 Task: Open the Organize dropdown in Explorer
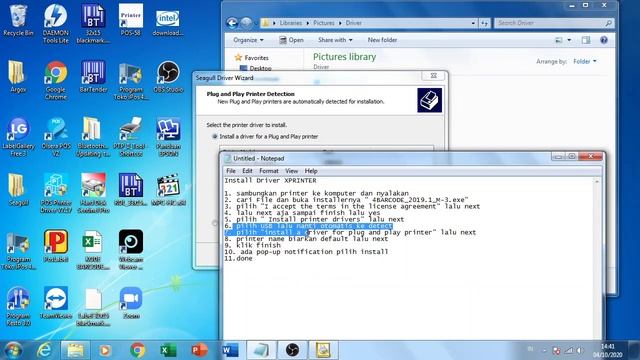pos(248,40)
